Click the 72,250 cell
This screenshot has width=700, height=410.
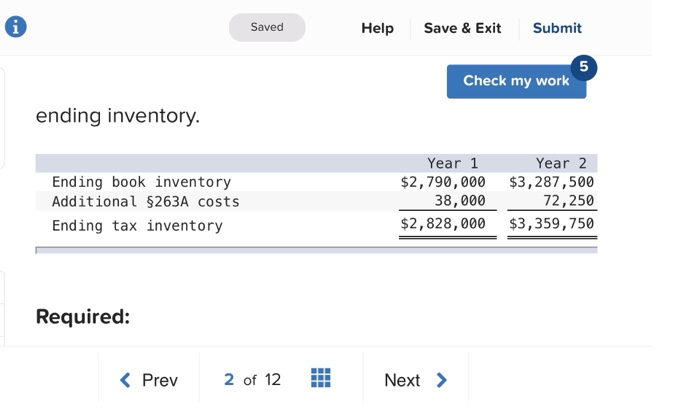pos(568,201)
